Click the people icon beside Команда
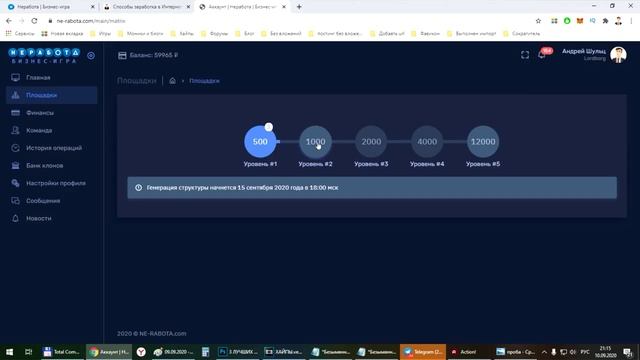 16,131
